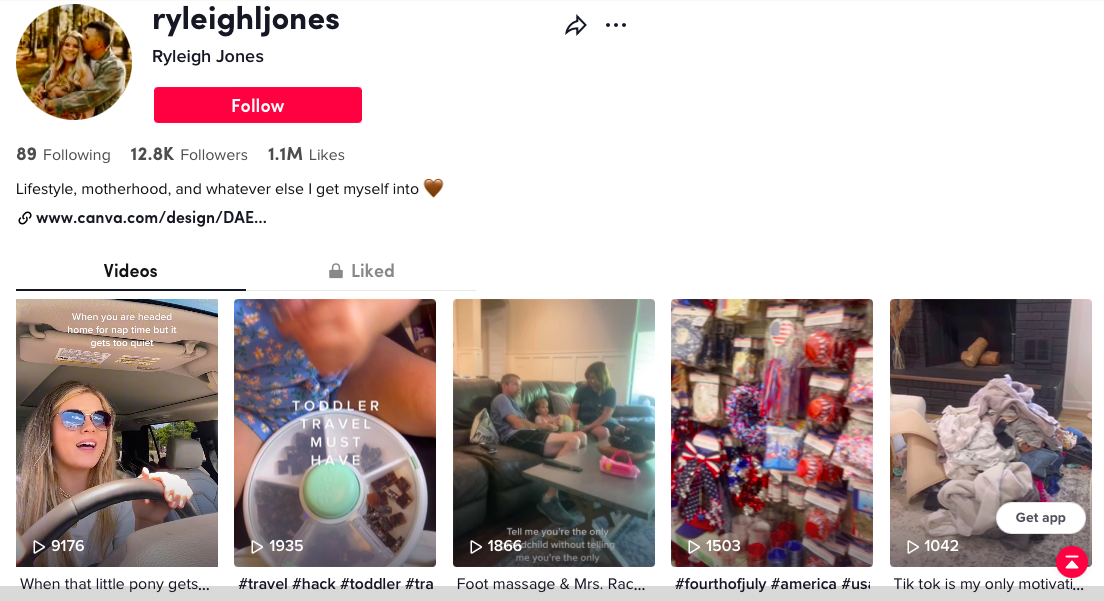The height and width of the screenshot is (601, 1104).
Task: Click the Get app button
Action: click(x=1041, y=518)
